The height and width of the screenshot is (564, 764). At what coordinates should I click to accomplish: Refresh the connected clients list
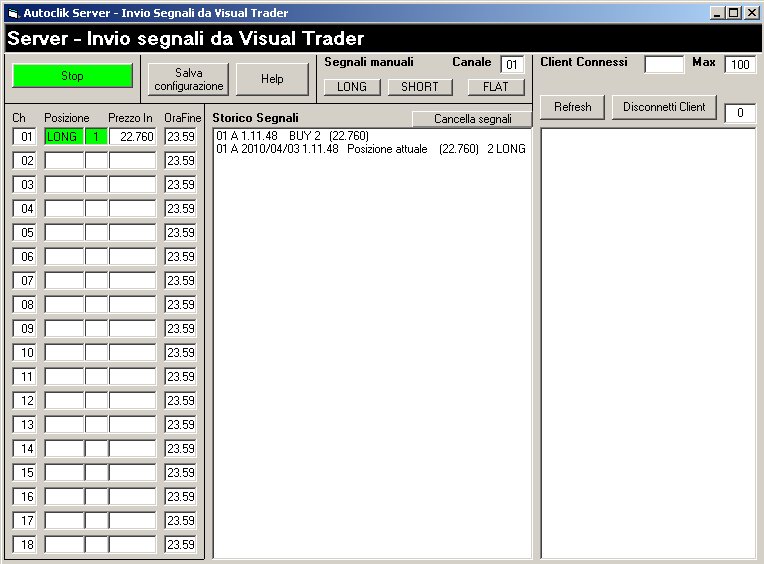coord(573,107)
